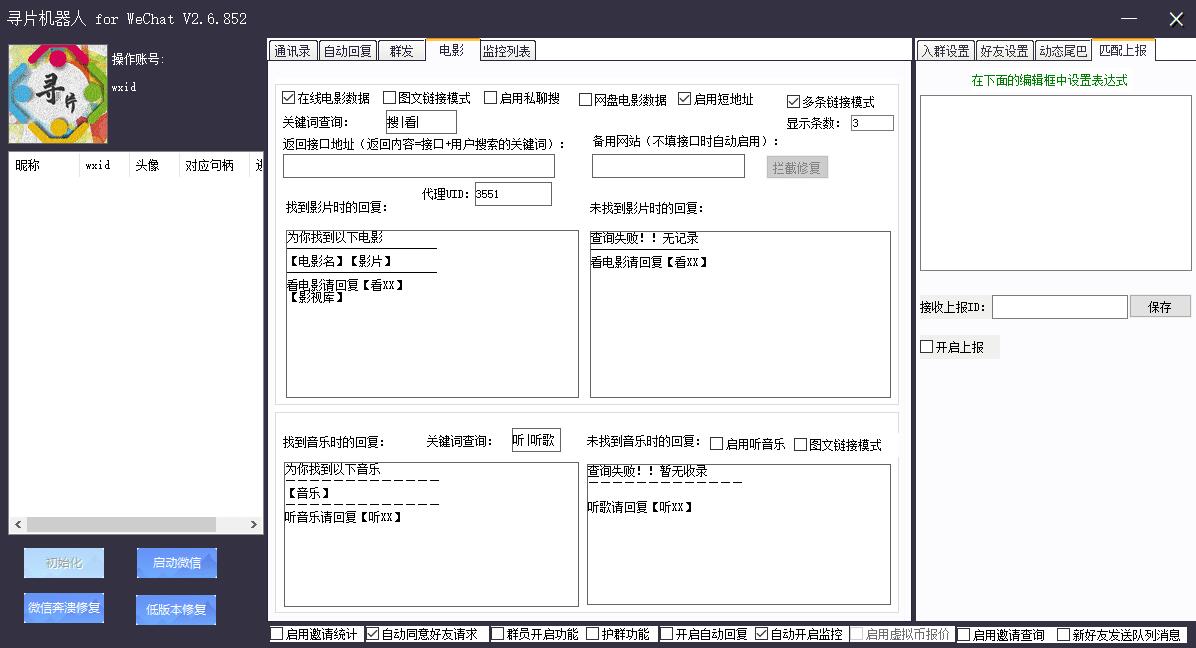This screenshot has height=648, width=1196.
Task: Click the 保存 button
Action: [1159, 306]
